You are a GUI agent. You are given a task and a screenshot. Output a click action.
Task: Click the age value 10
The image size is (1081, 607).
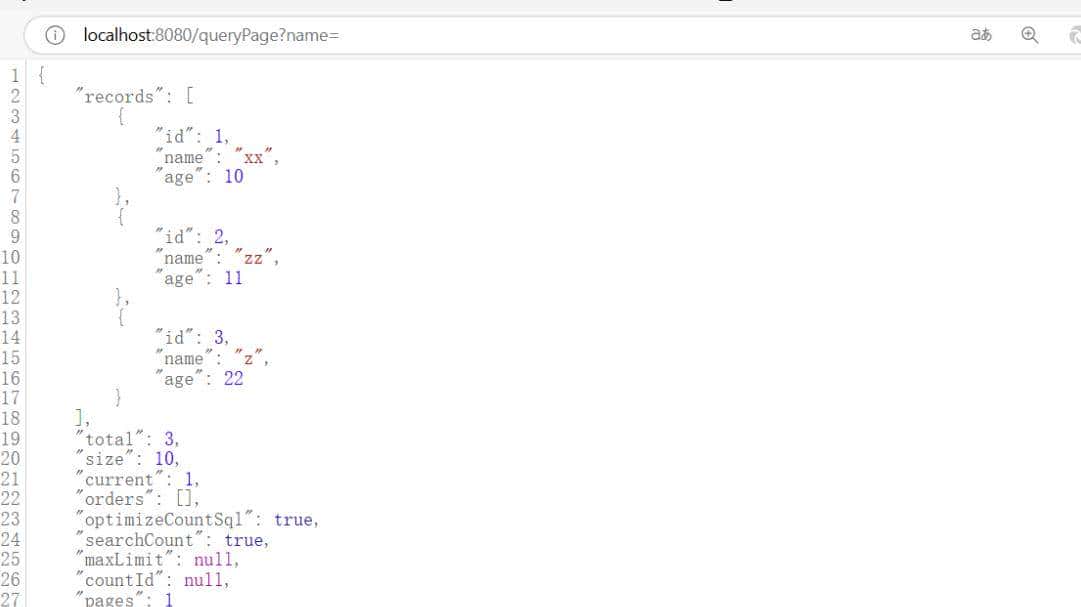(234, 177)
